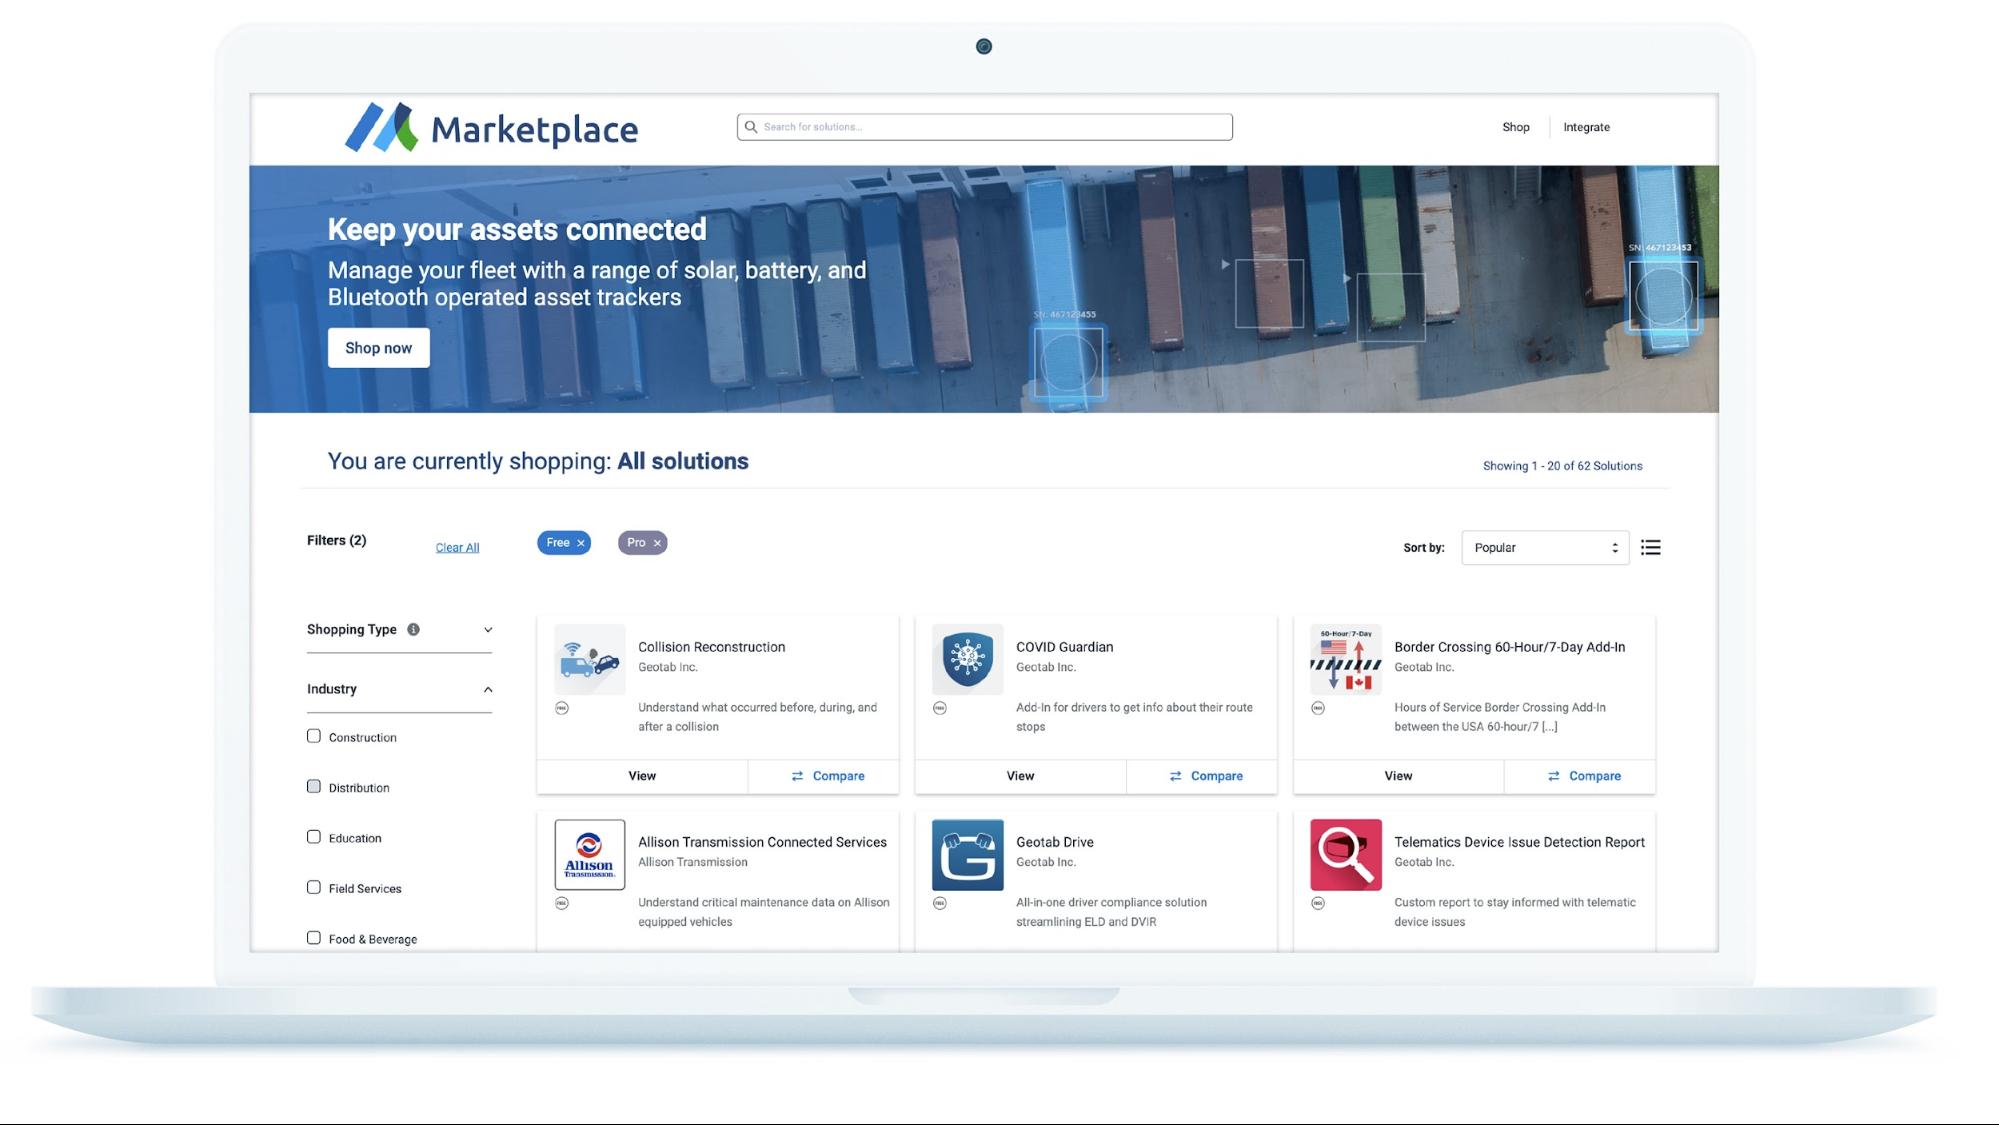The image size is (1999, 1125).
Task: Enable the Education industry checkbox
Action: coord(313,837)
